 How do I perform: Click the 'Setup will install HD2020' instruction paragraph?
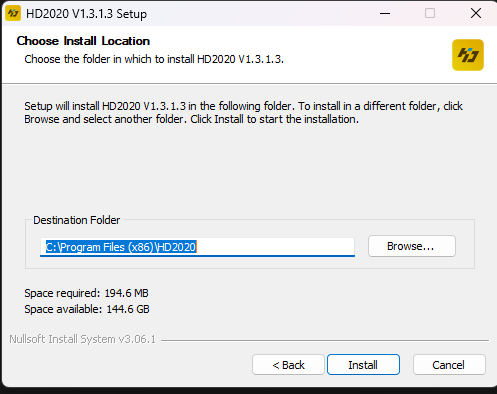click(243, 113)
